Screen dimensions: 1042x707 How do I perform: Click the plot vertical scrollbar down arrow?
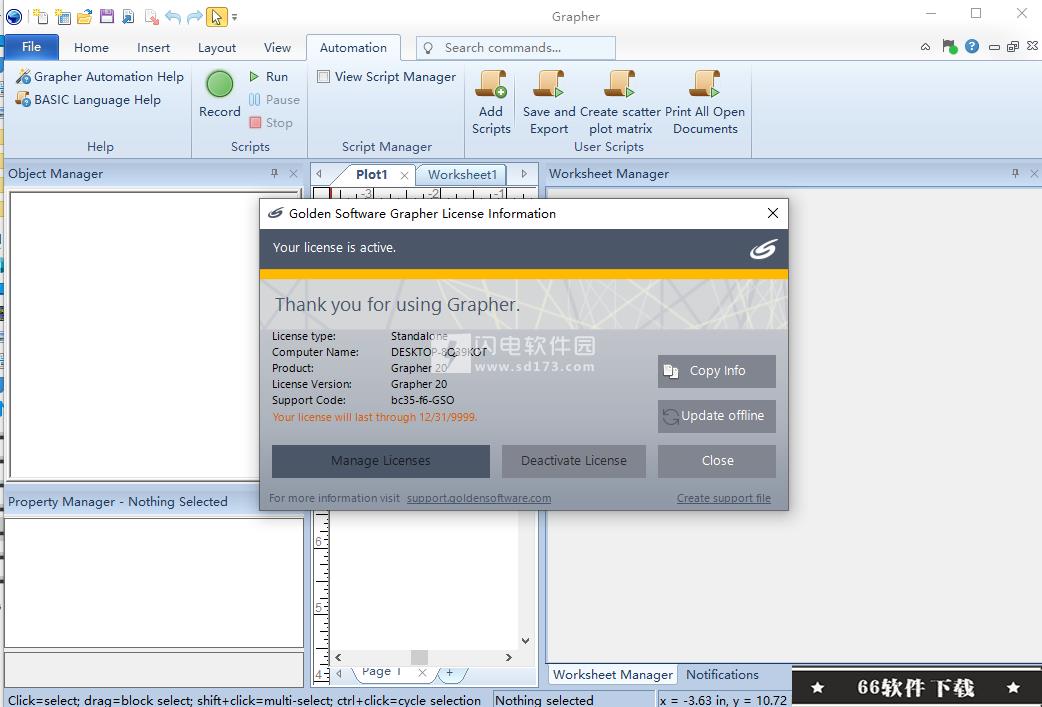(526, 641)
